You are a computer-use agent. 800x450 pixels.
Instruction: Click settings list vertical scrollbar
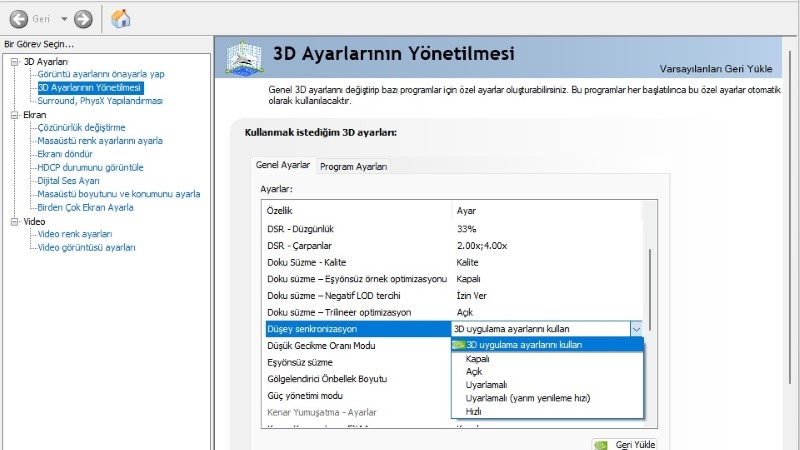[649, 290]
